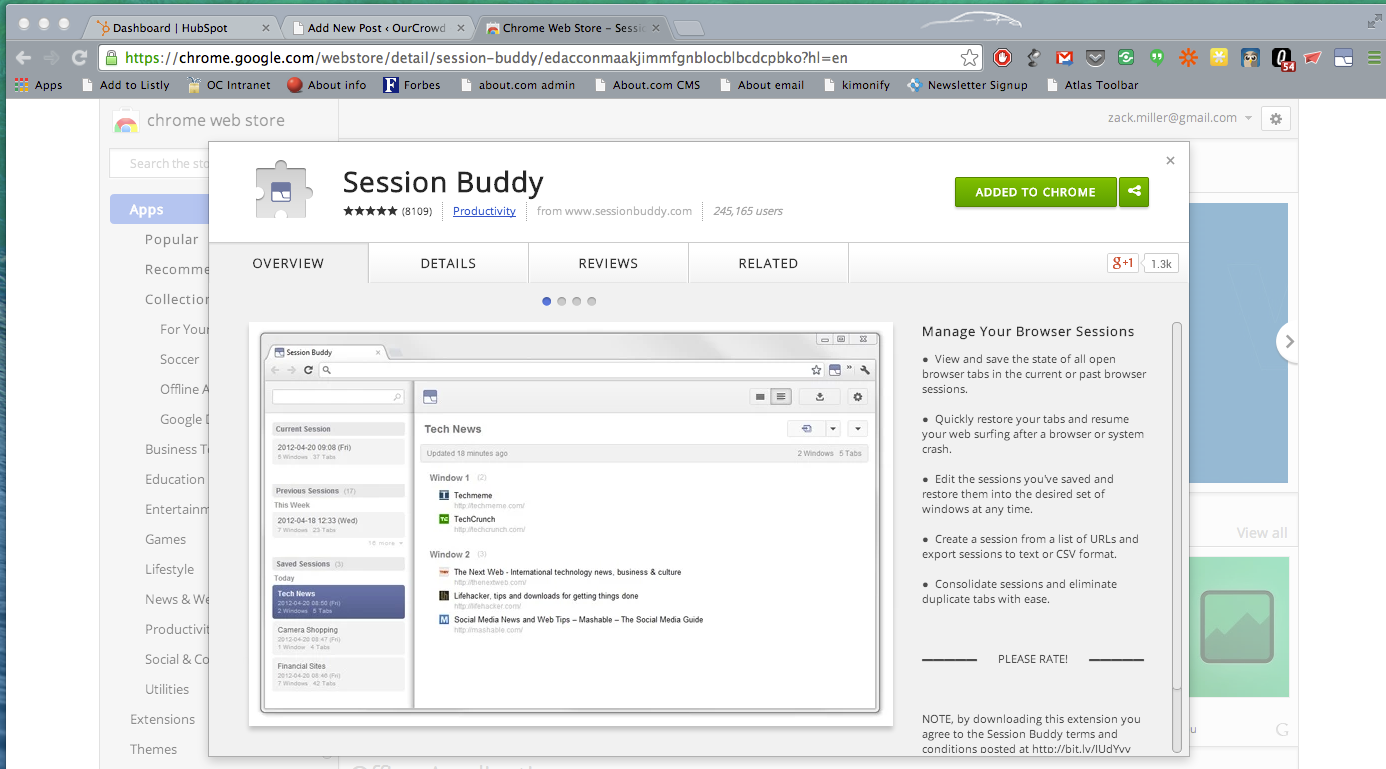This screenshot has width=1386, height=769.
Task: Select the Chrome Web Store browser tab
Action: tap(572, 28)
